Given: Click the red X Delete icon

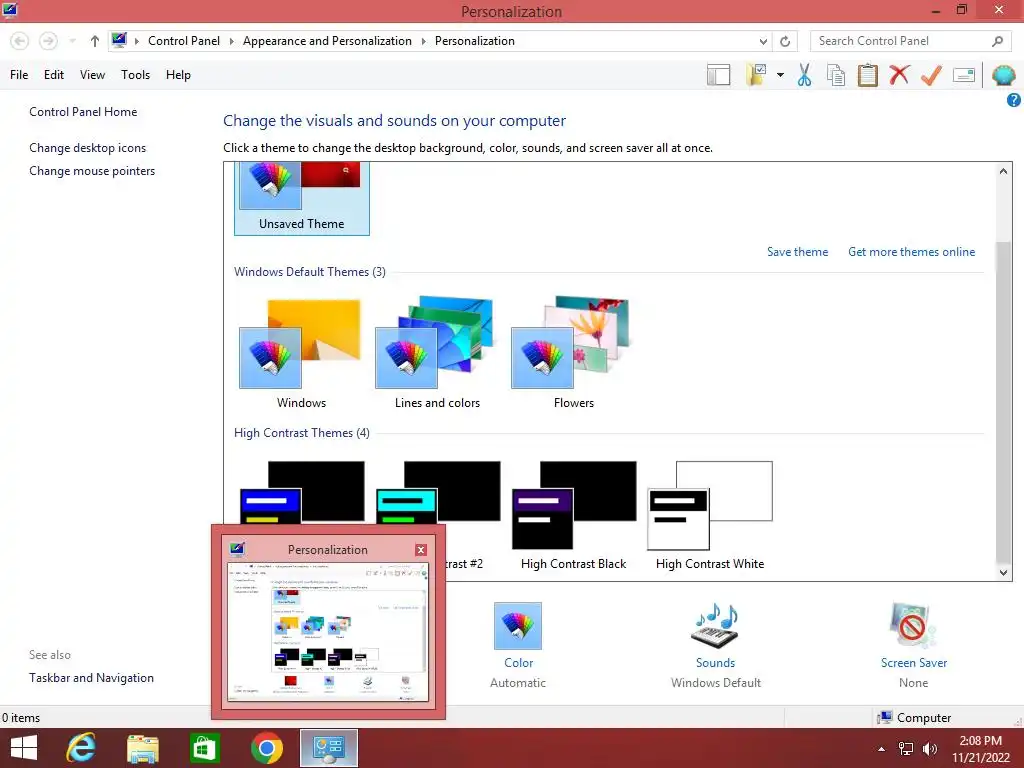Looking at the screenshot, I should 899,74.
